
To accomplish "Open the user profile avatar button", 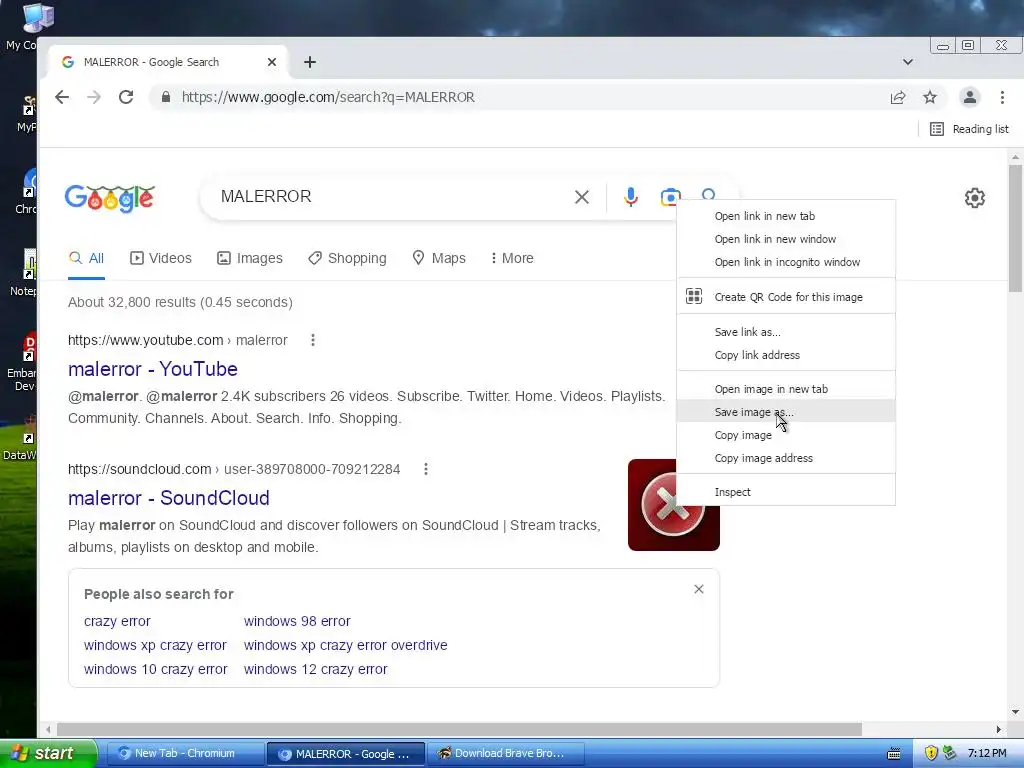I will [970, 97].
